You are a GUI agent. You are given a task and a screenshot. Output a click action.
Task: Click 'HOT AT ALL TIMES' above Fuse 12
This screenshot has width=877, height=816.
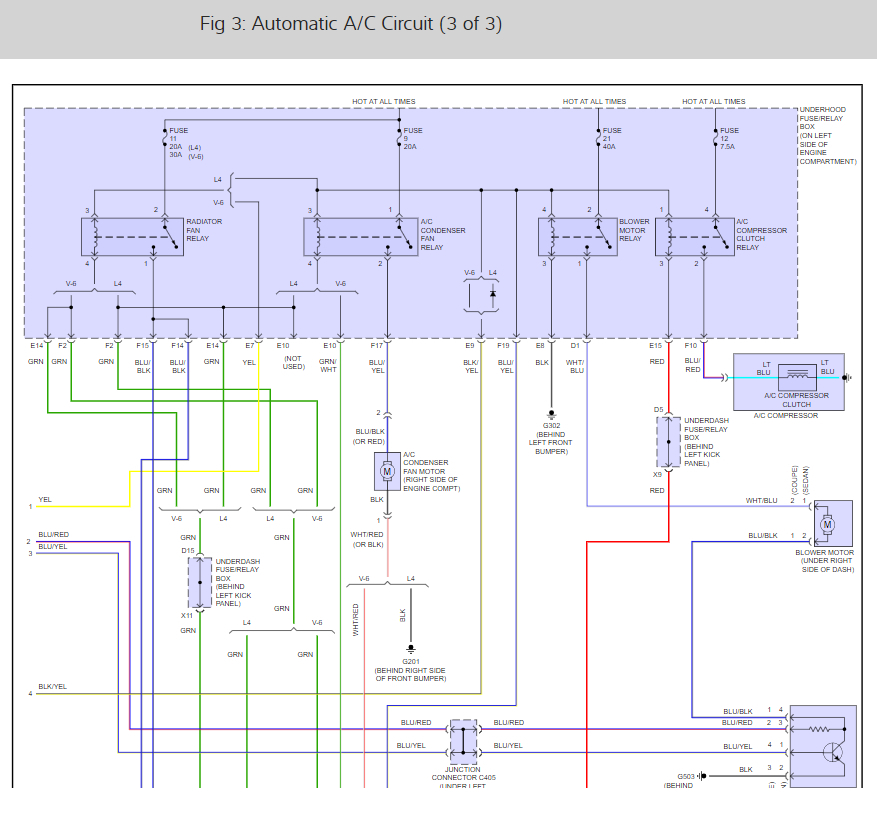click(714, 101)
